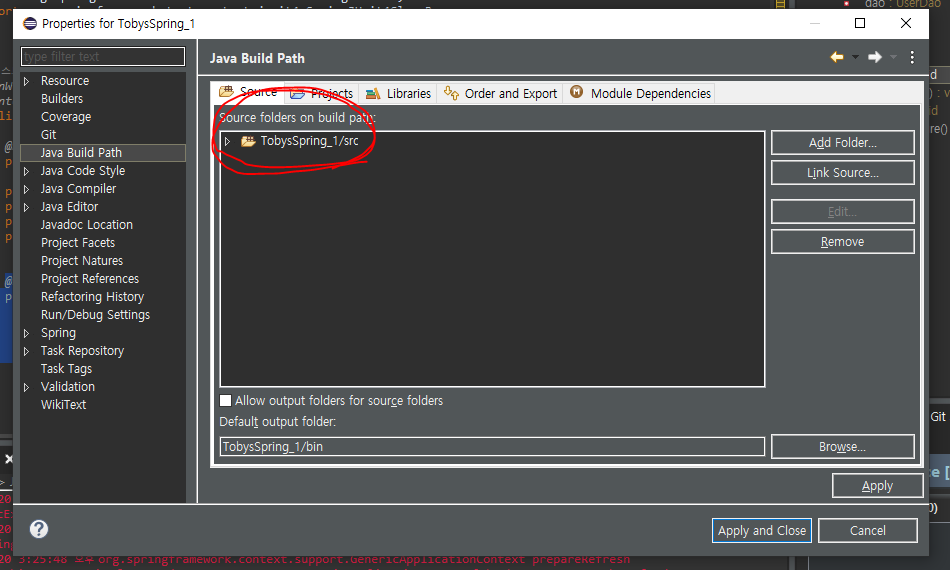Expand the Java Code Style node

[x=26, y=171]
